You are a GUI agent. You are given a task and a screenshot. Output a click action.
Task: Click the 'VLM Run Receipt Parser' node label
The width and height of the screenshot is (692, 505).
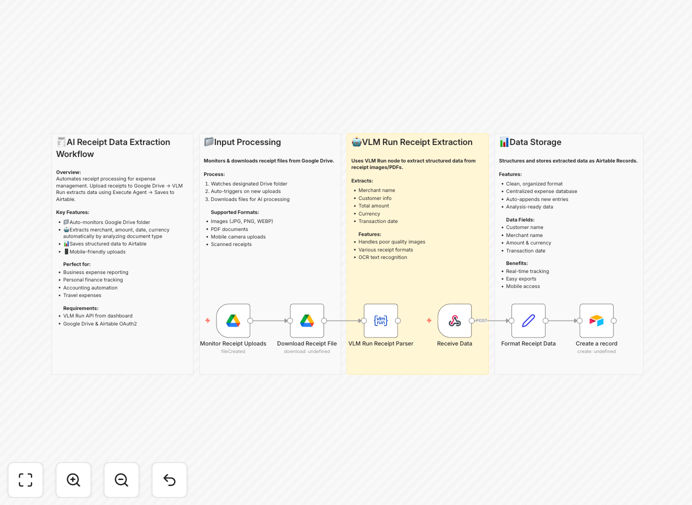(x=380, y=343)
